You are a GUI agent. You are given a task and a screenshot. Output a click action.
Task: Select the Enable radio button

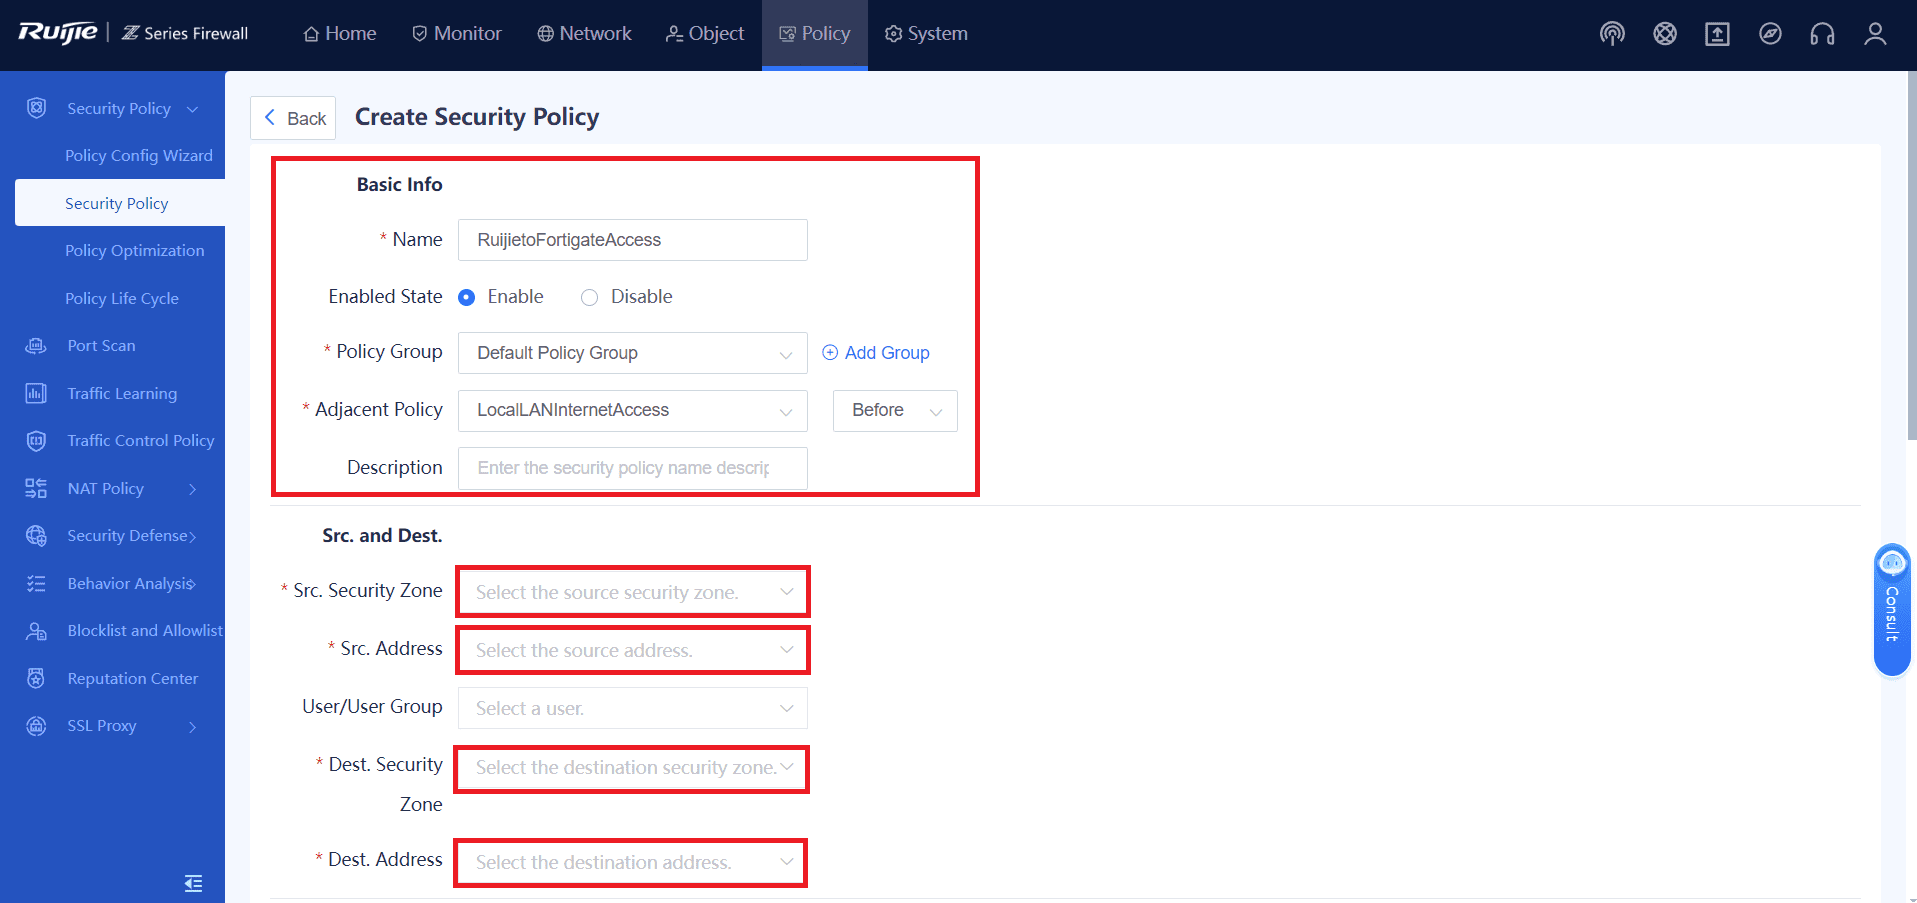[x=466, y=297]
